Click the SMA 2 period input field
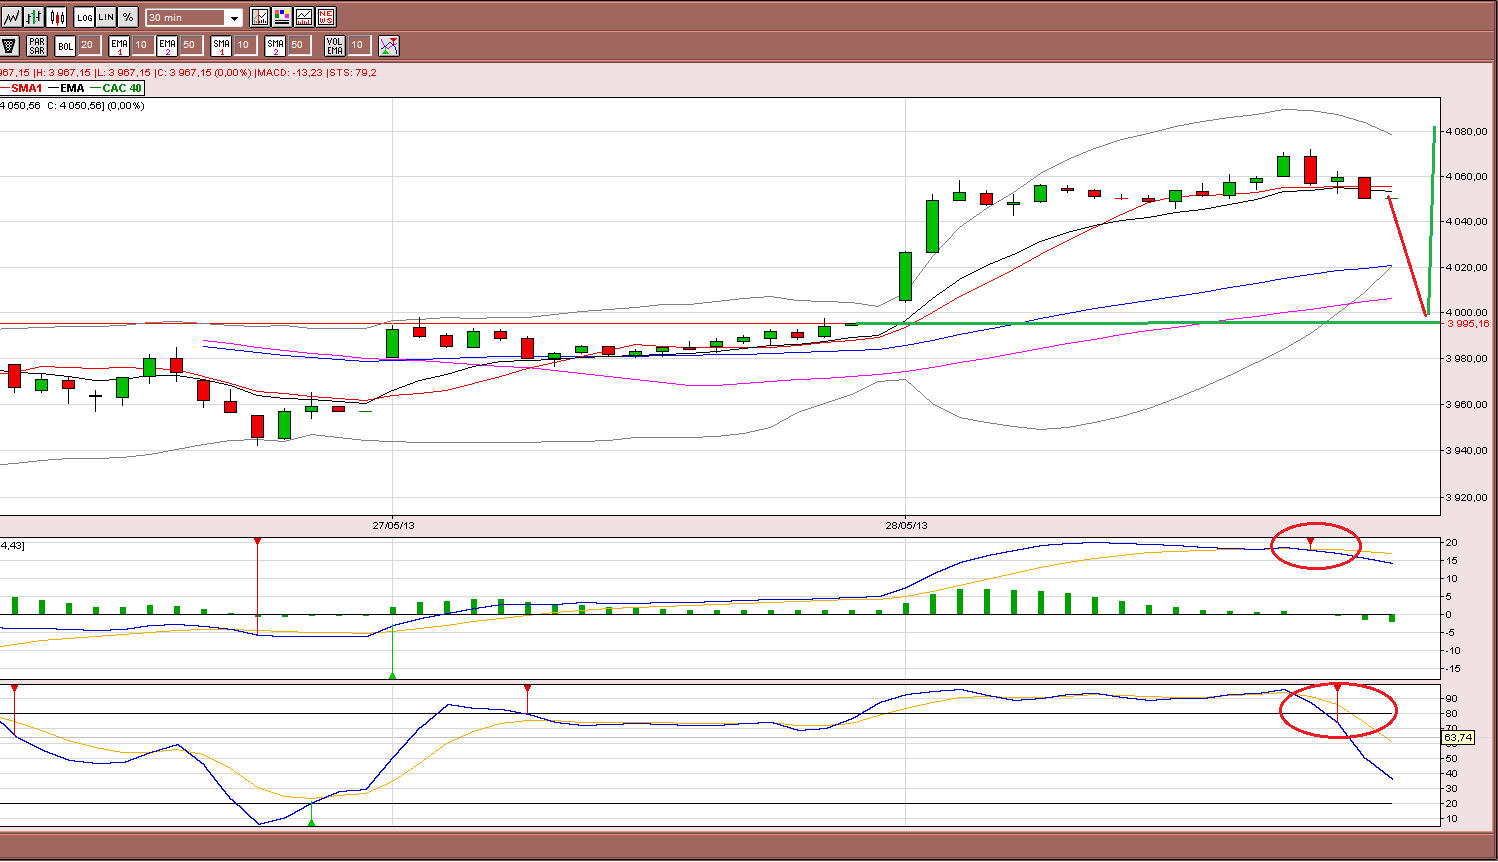This screenshot has width=1498, height=862. [x=299, y=45]
